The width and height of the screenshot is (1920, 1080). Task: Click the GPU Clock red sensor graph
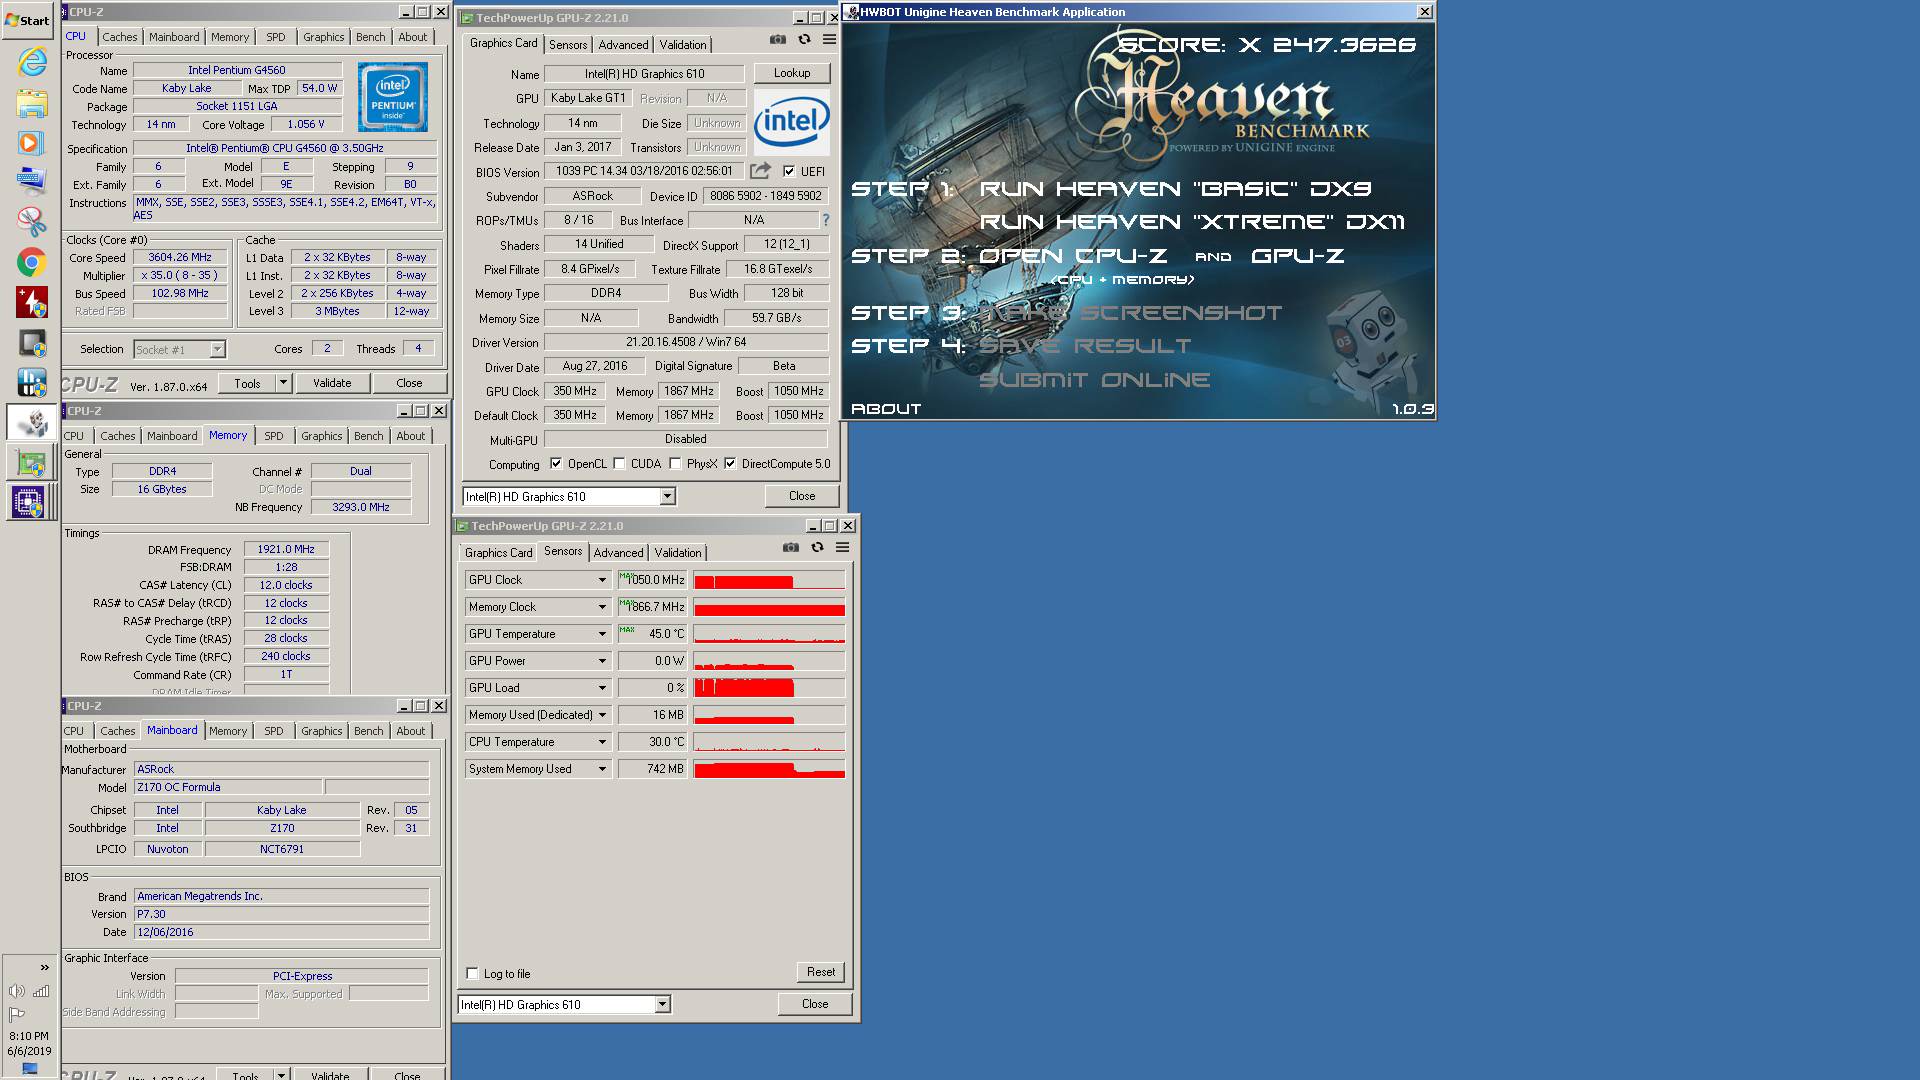point(769,580)
